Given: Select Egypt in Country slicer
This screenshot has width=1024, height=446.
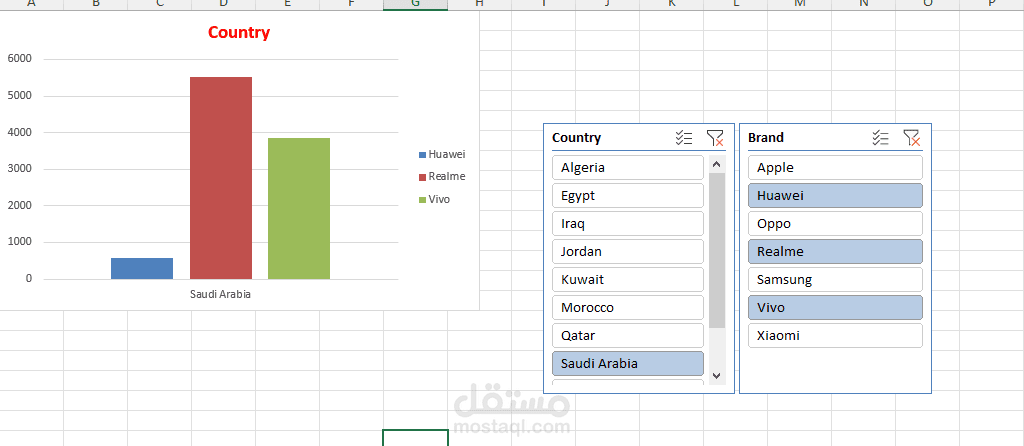Looking at the screenshot, I should pos(628,195).
